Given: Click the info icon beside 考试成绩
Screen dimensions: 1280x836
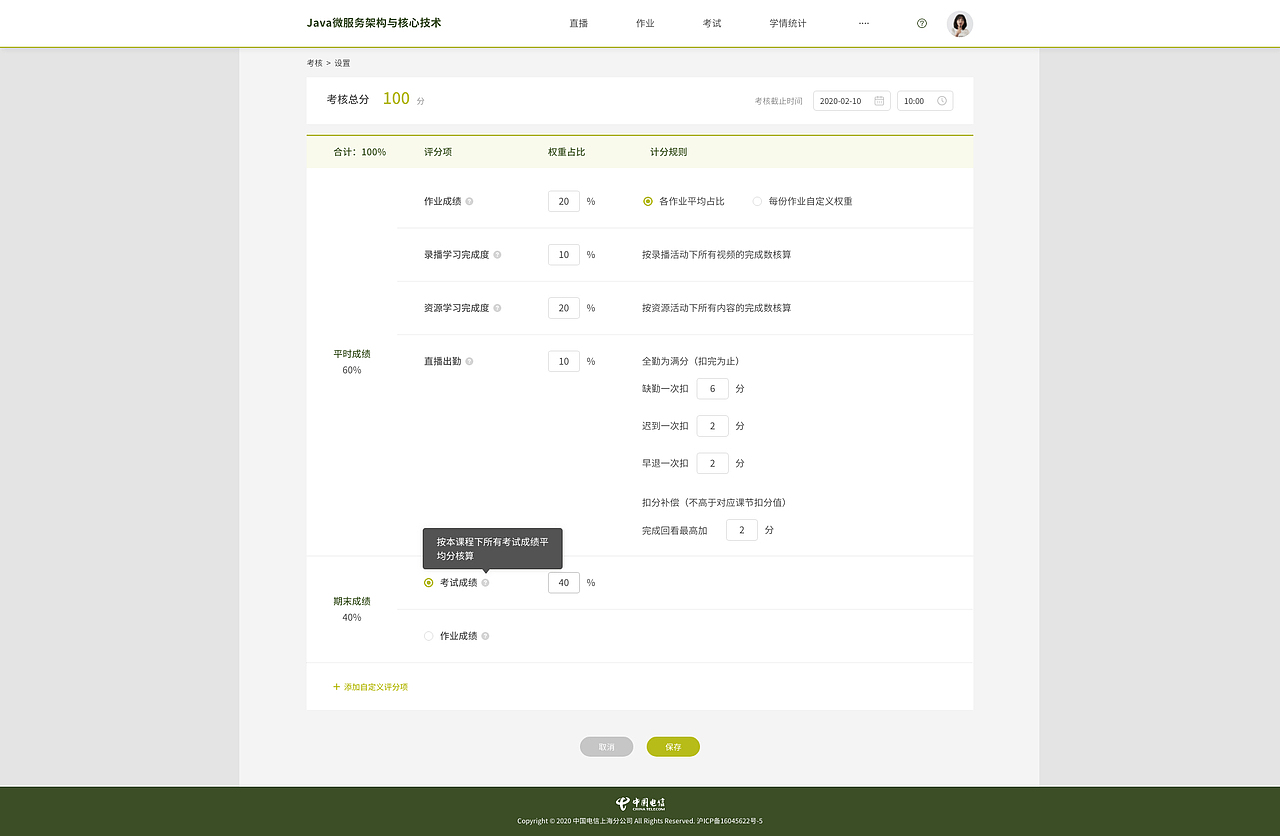Looking at the screenshot, I should (x=485, y=582).
